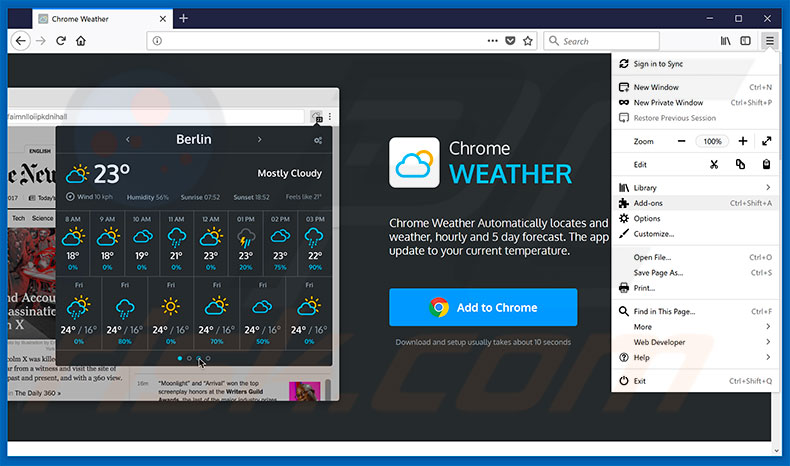Open a New Private Window
This screenshot has width=790, height=466.
[695, 103]
